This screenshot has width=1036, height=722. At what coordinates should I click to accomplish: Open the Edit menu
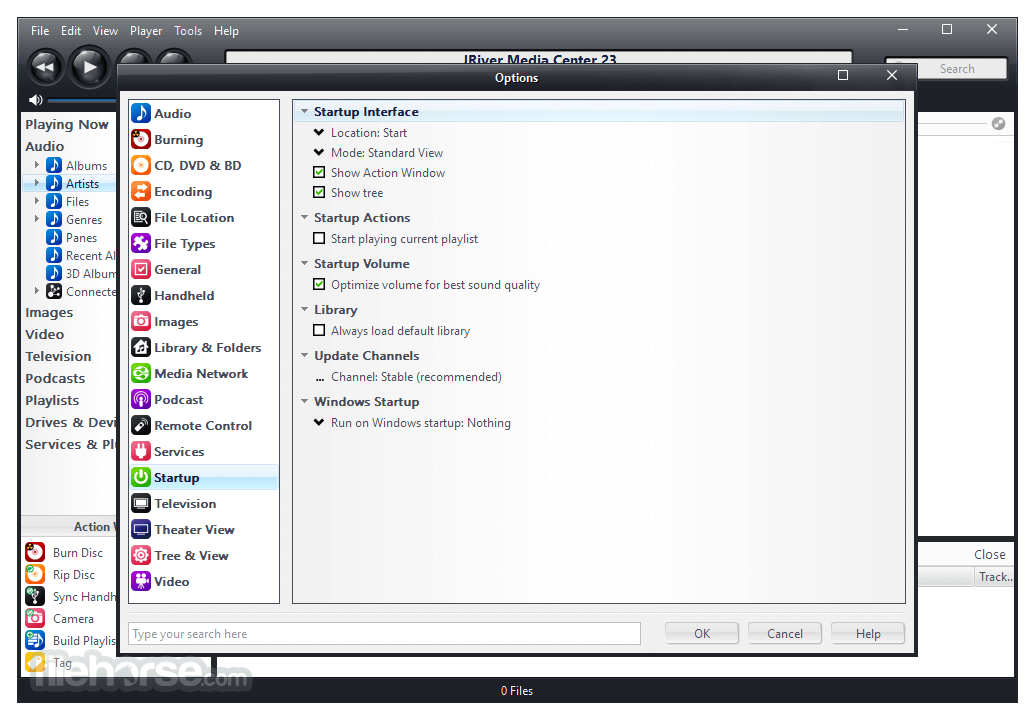[x=71, y=30]
